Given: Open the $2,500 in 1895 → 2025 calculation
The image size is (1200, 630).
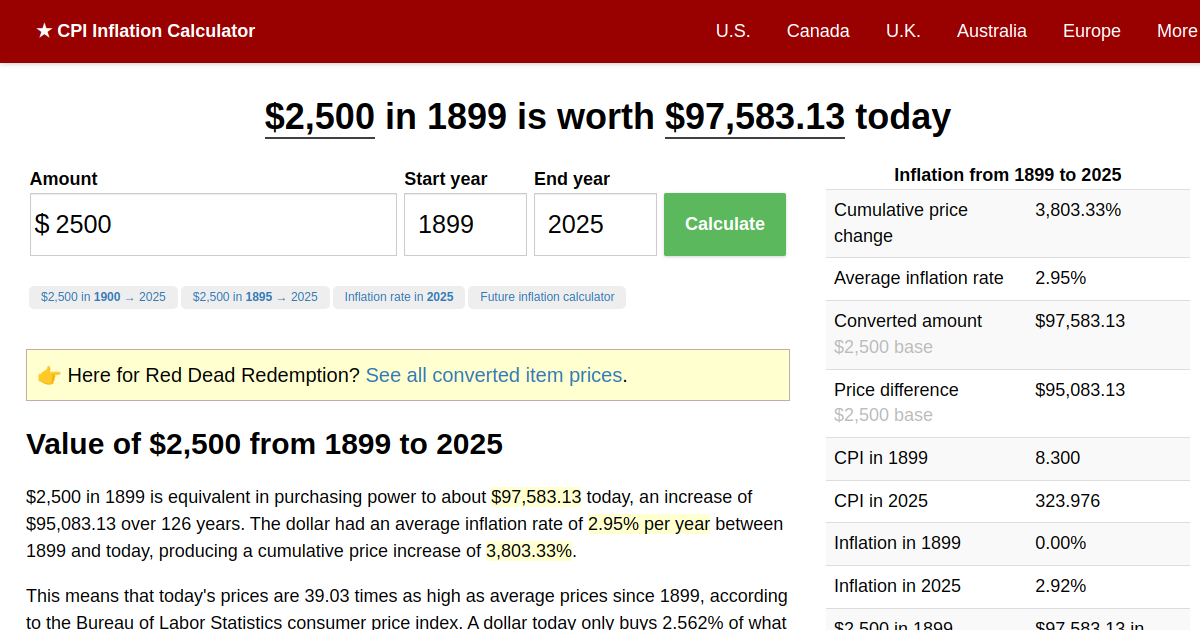Looking at the screenshot, I should pyautogui.click(x=255, y=297).
